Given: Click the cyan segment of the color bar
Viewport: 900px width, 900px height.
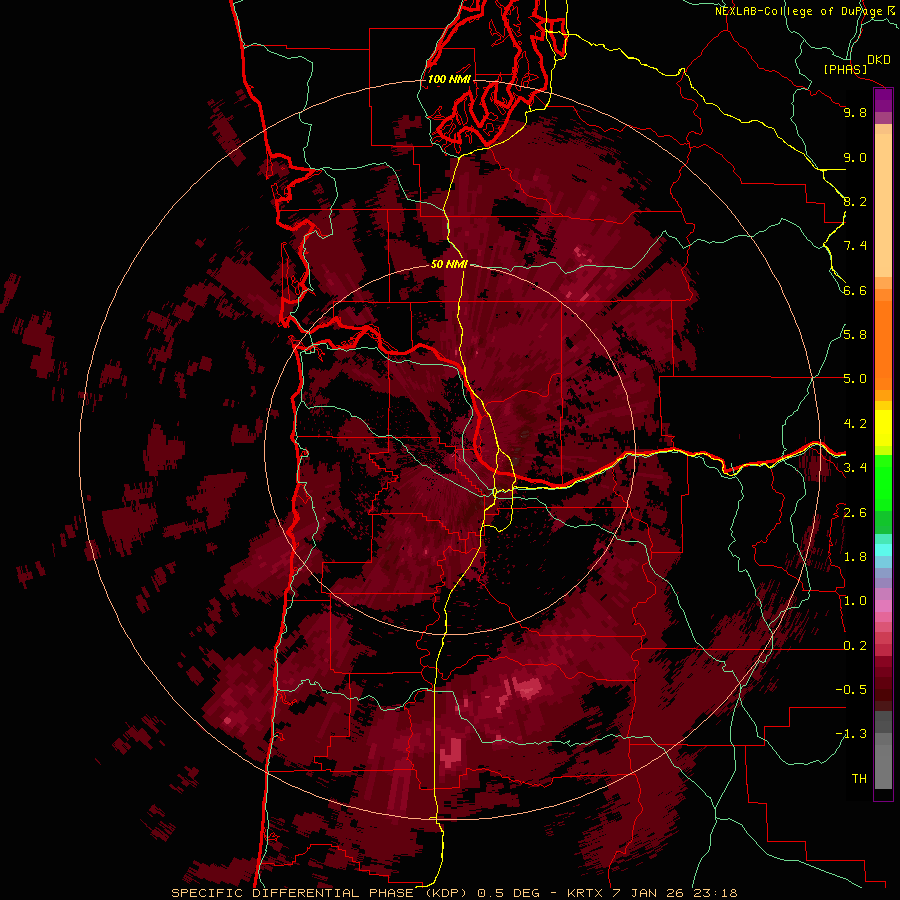Looking at the screenshot, I should pos(883,550).
